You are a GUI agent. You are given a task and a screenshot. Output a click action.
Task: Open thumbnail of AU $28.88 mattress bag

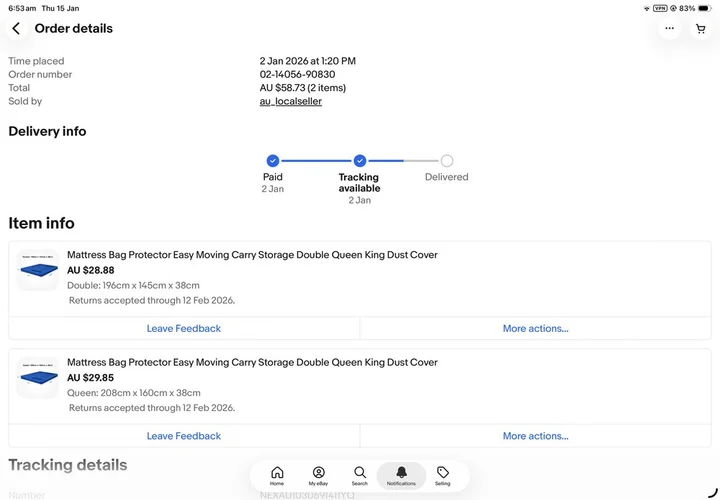click(38, 270)
